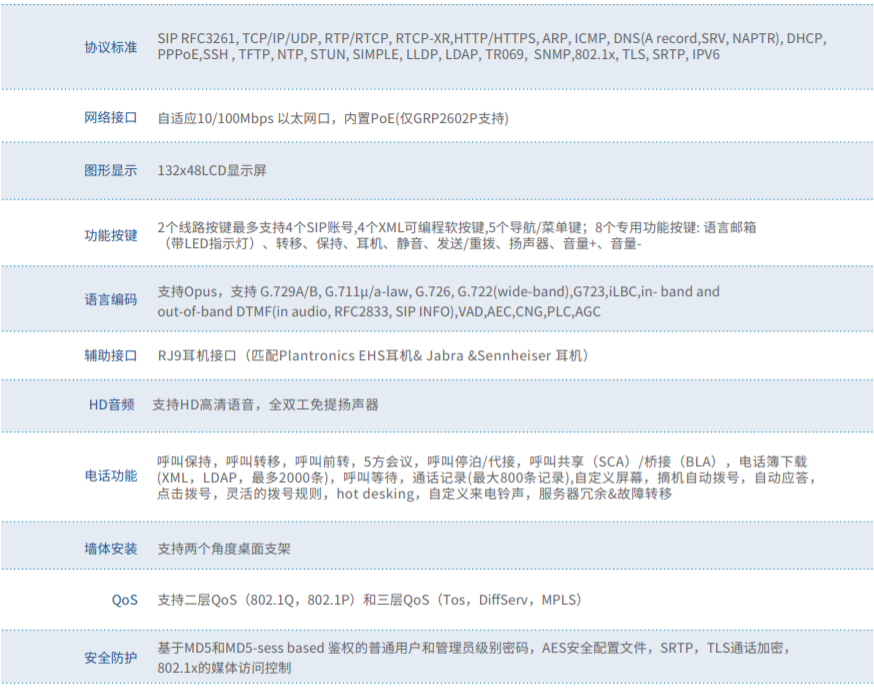Viewport: 874px width, 689px height.
Task: Click the 网络接口 row label
Action: click(110, 118)
